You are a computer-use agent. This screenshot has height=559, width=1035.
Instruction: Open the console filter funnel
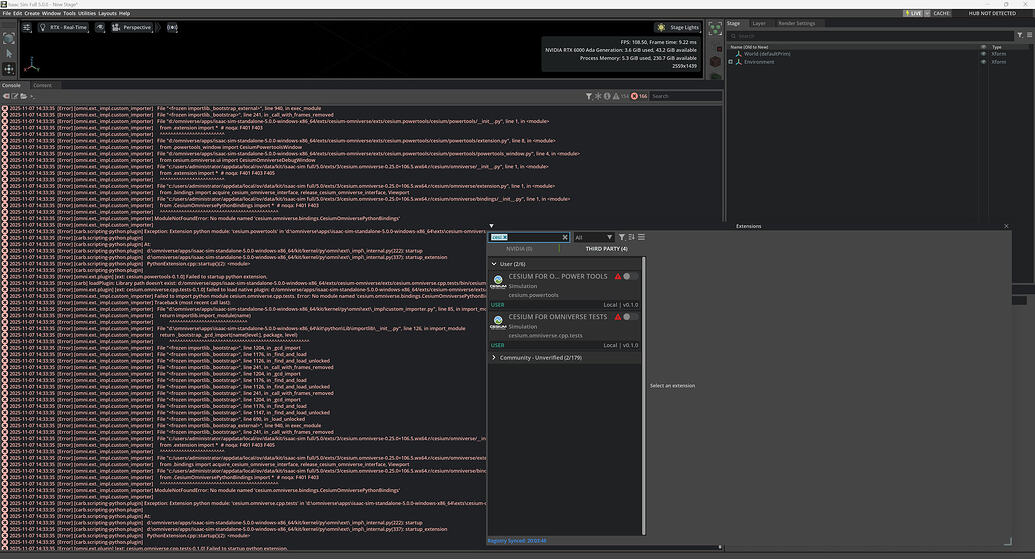588,96
